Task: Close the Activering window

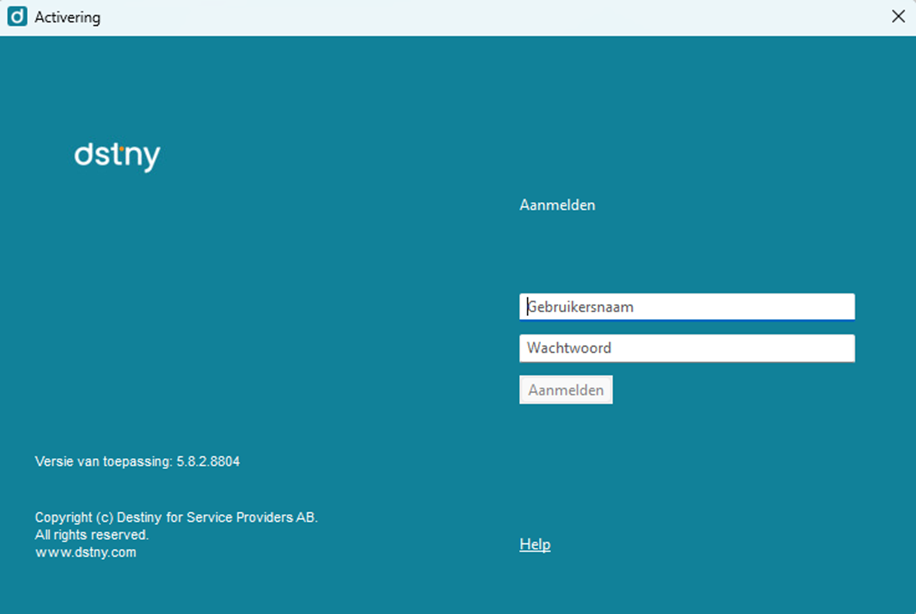Action: [x=898, y=16]
